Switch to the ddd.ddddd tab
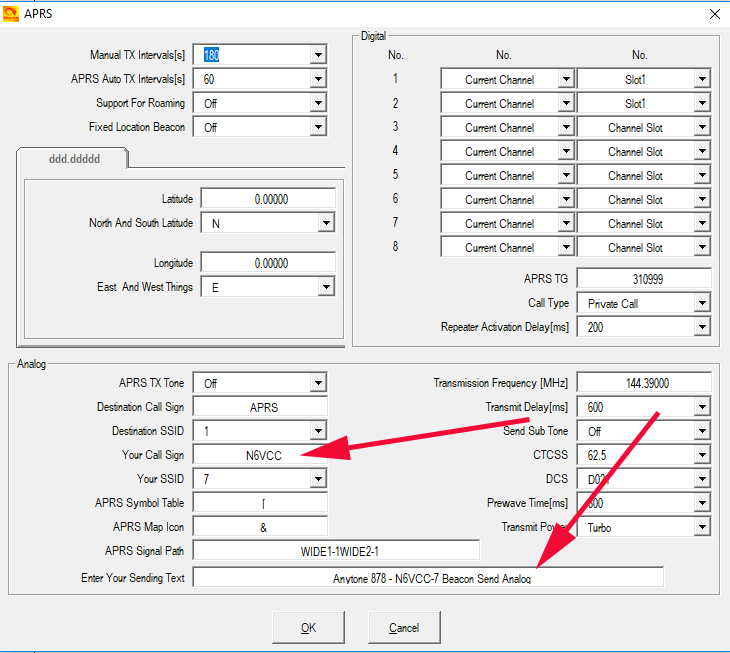This screenshot has height=653, width=730. [73, 159]
